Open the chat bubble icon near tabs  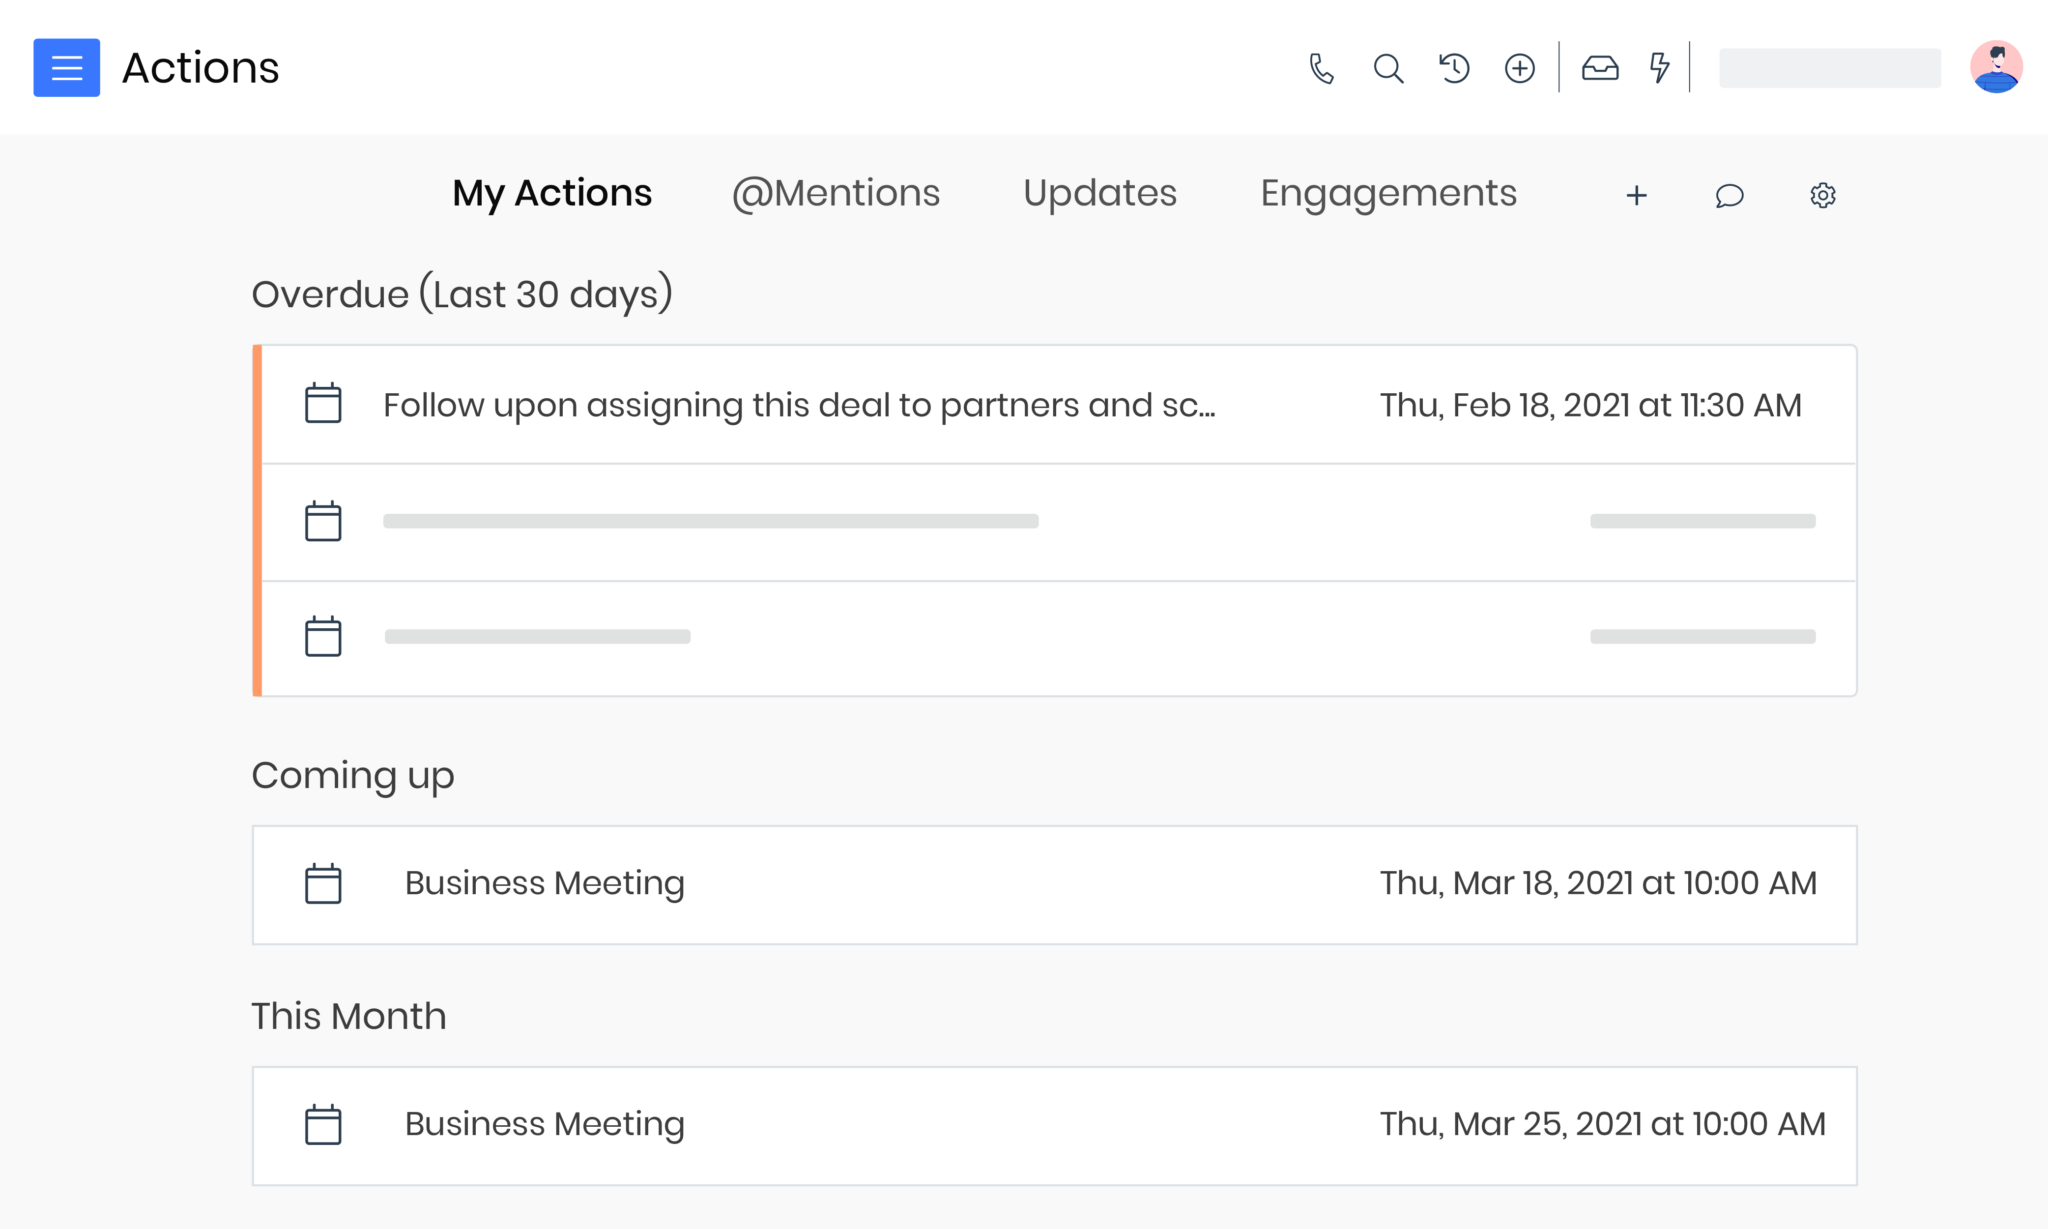tap(1729, 195)
